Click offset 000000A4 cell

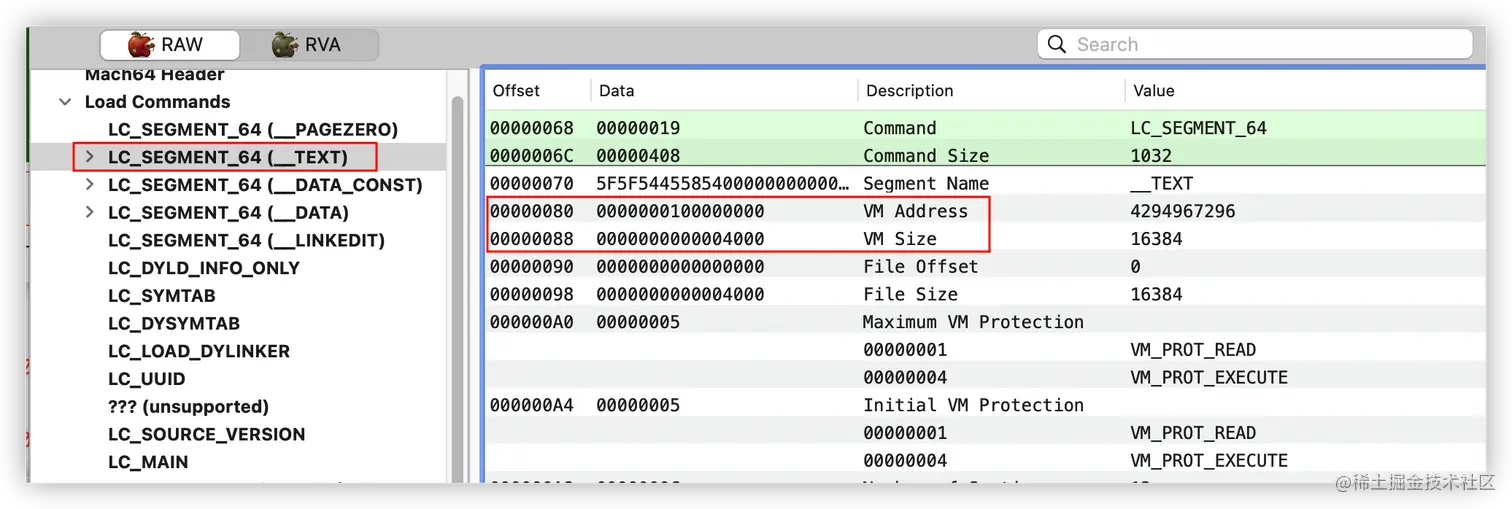[531, 405]
